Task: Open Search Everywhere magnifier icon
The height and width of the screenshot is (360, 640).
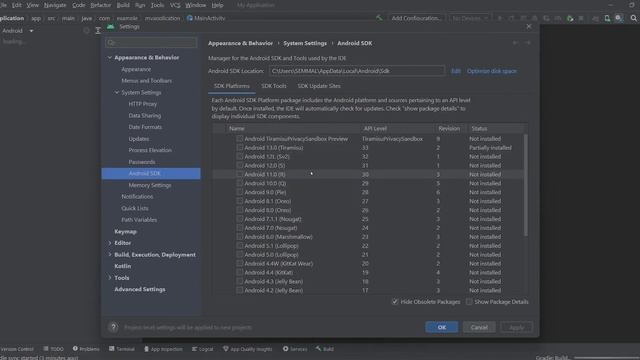Action: tap(633, 18)
